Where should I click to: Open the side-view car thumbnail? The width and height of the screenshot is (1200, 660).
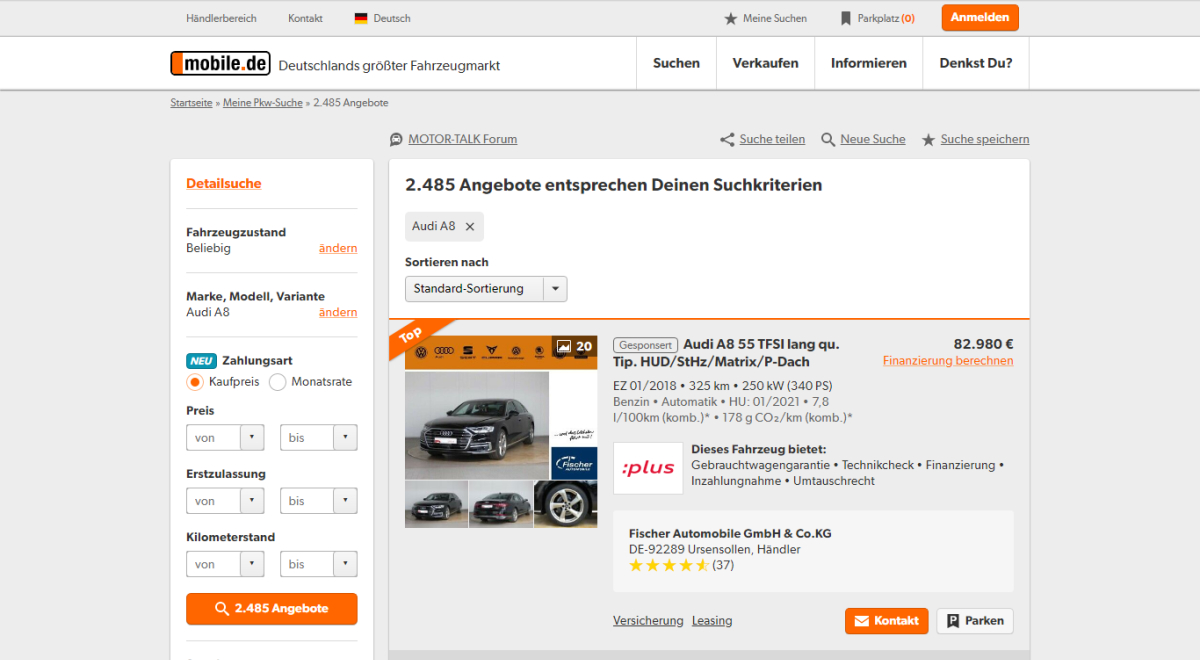tap(501, 504)
